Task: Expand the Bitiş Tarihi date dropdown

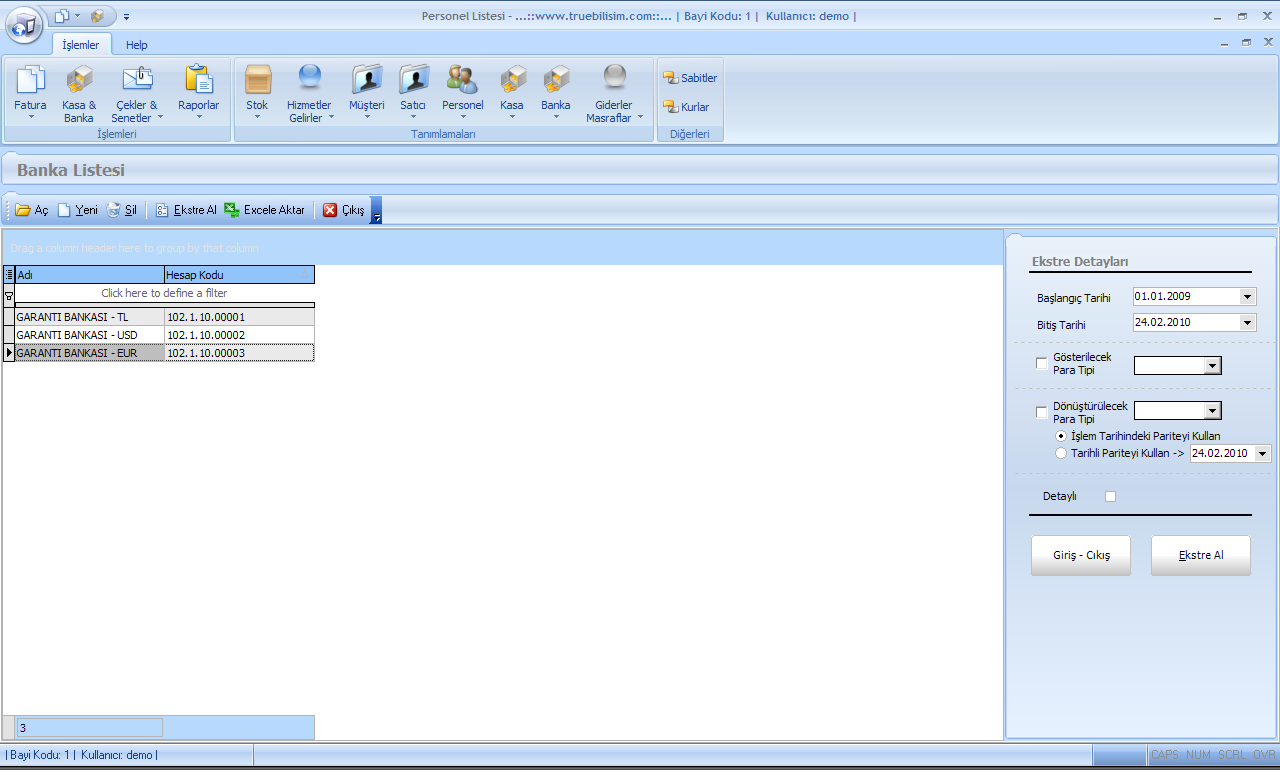Action: coord(1246,323)
